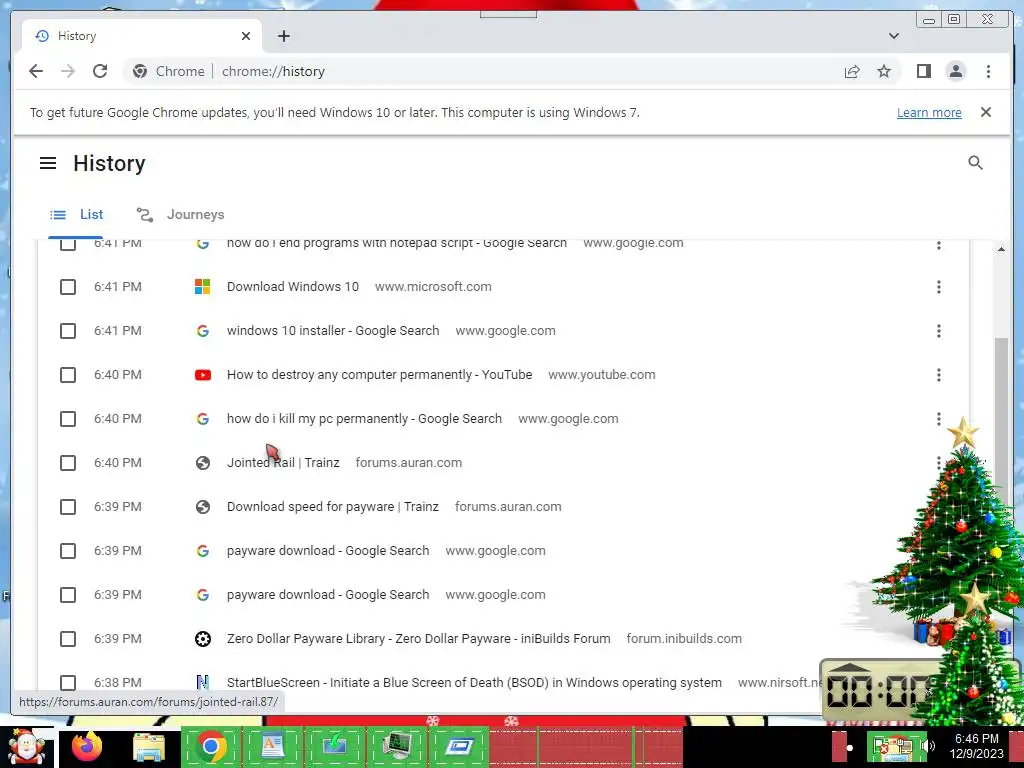Open the document editor taskbar icon
This screenshot has width=1024, height=768.
click(272, 746)
